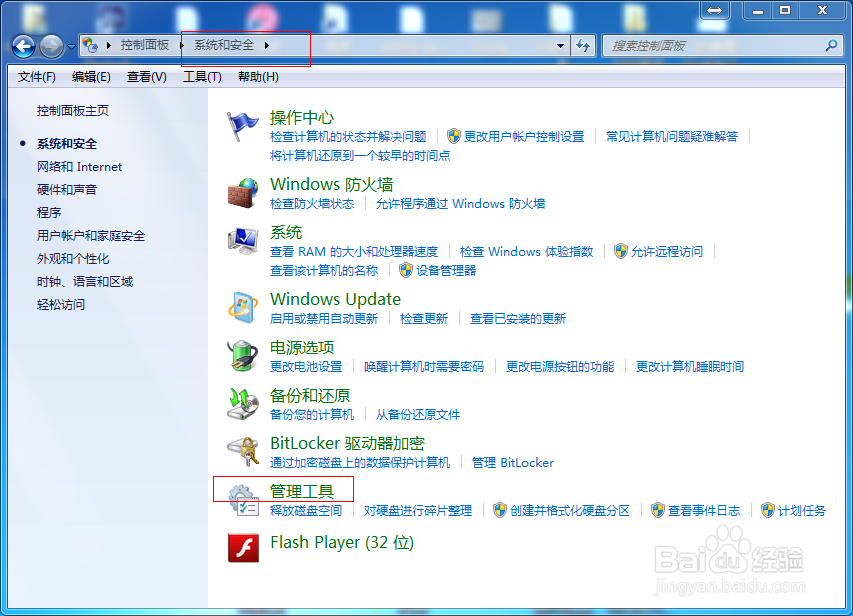This screenshot has height=616, width=853.
Task: Click shield icon beside 更改用户帐户控制设置
Action: (x=454, y=136)
